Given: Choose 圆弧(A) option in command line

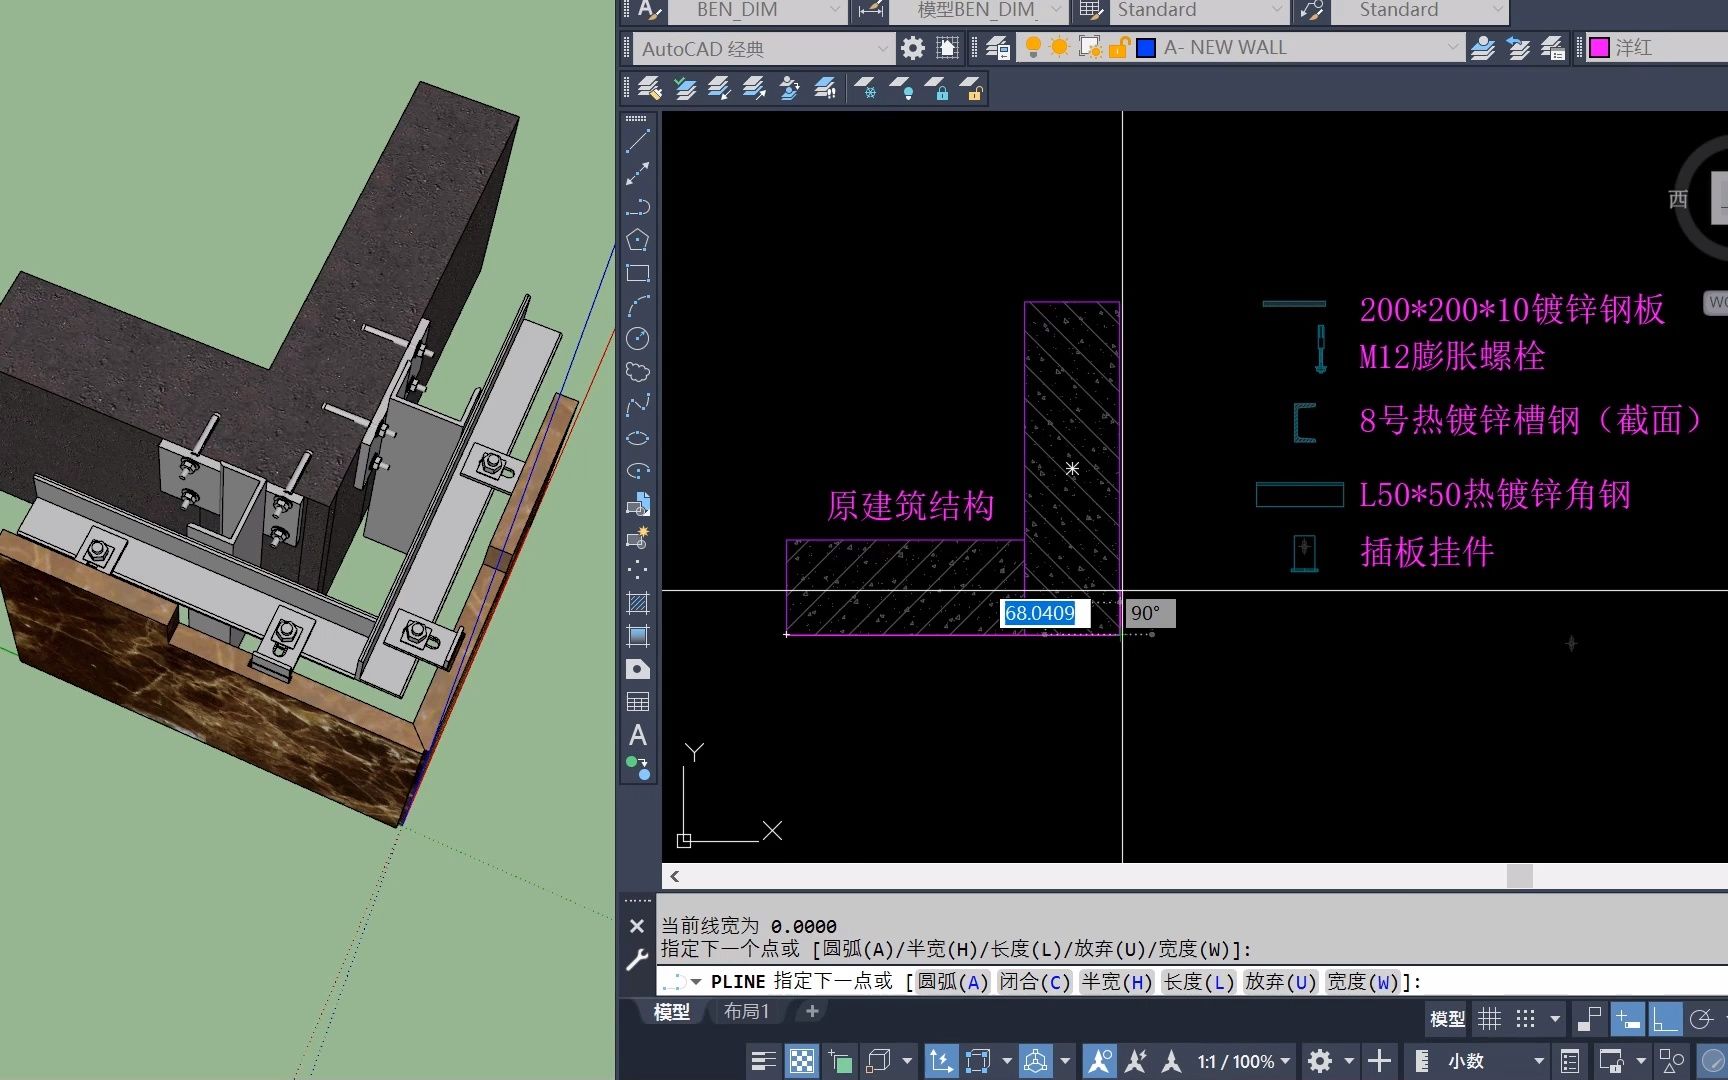Looking at the screenshot, I should (953, 982).
